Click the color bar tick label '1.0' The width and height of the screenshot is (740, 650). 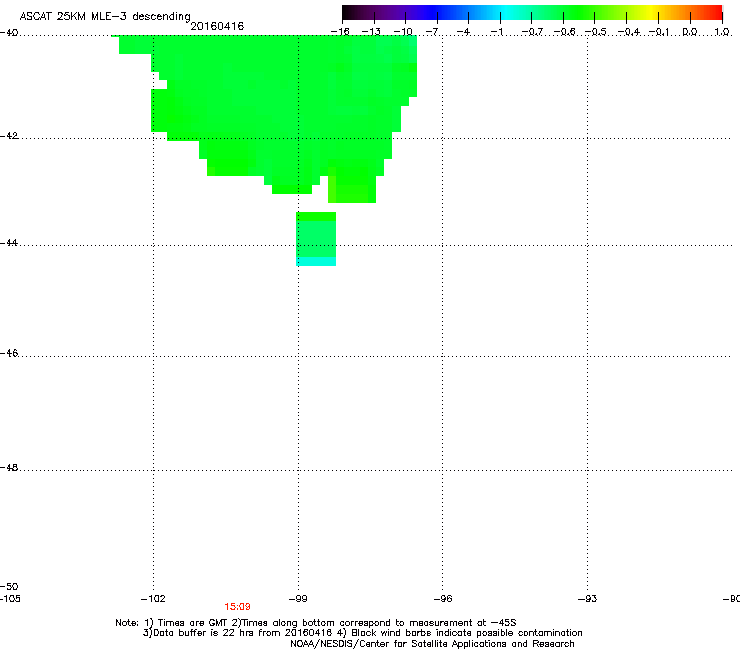tap(722, 32)
